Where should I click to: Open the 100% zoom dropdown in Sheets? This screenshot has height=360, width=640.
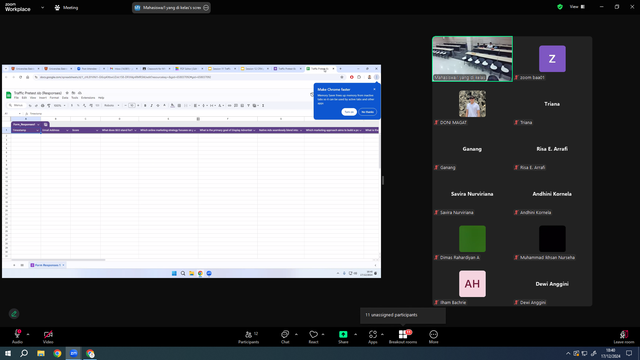[x=60, y=106]
